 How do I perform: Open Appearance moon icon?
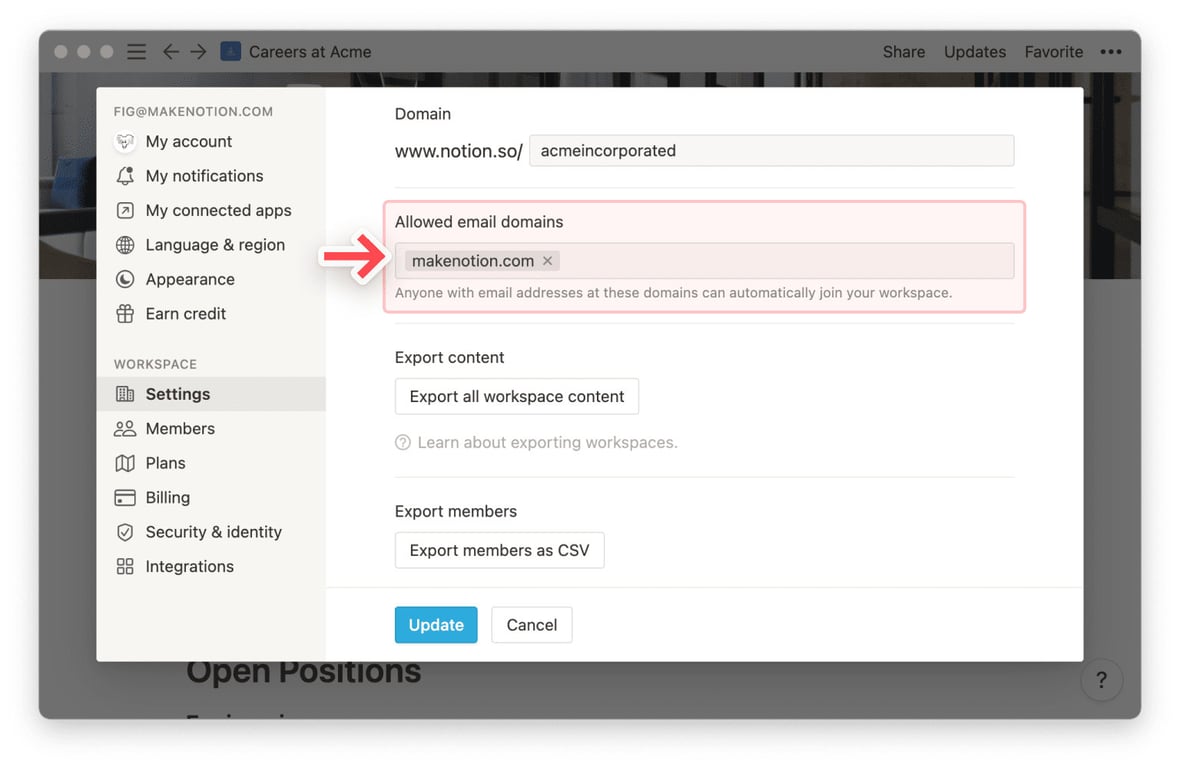(x=125, y=279)
